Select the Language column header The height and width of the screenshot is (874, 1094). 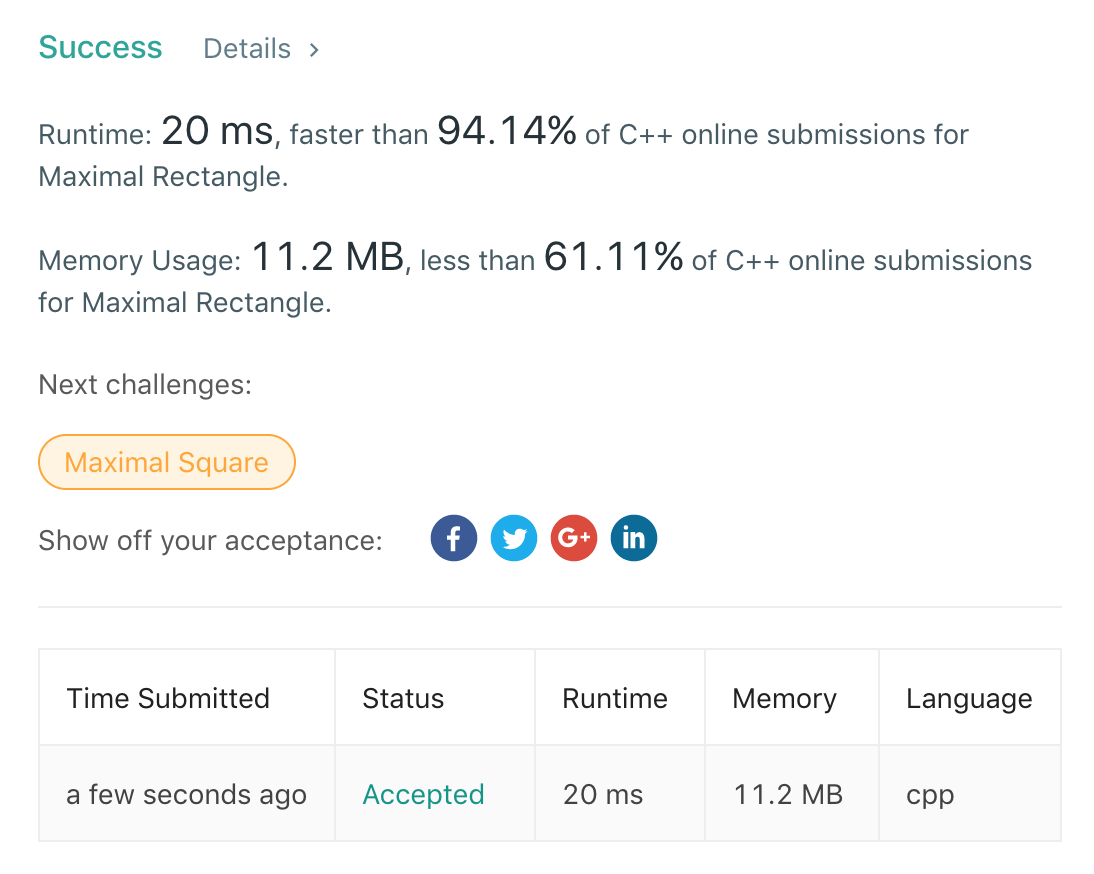[969, 698]
